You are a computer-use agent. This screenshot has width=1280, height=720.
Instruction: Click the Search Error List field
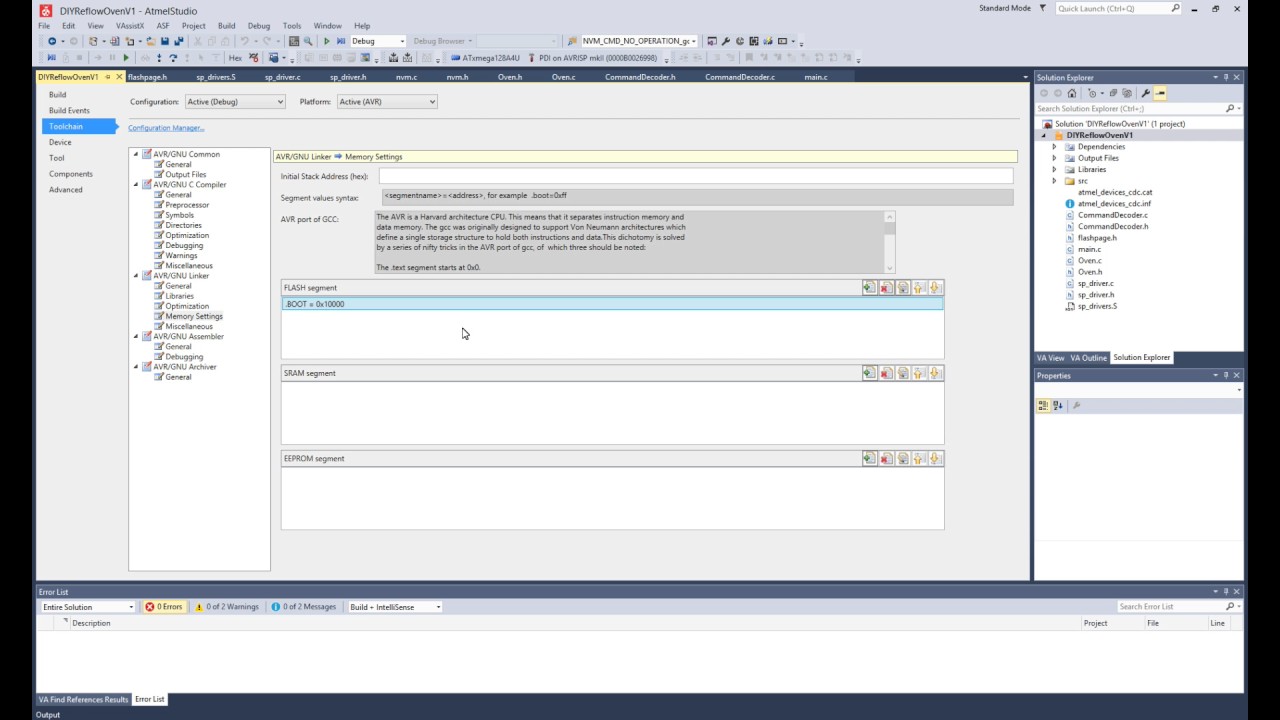coord(1170,607)
